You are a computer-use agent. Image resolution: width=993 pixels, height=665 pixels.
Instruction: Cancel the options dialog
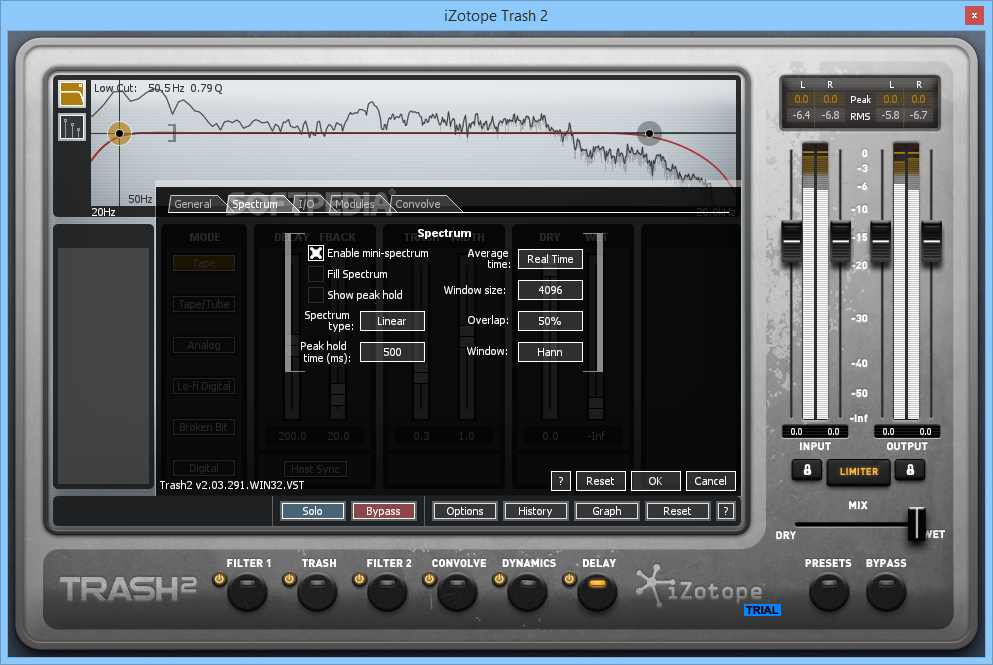pos(711,481)
